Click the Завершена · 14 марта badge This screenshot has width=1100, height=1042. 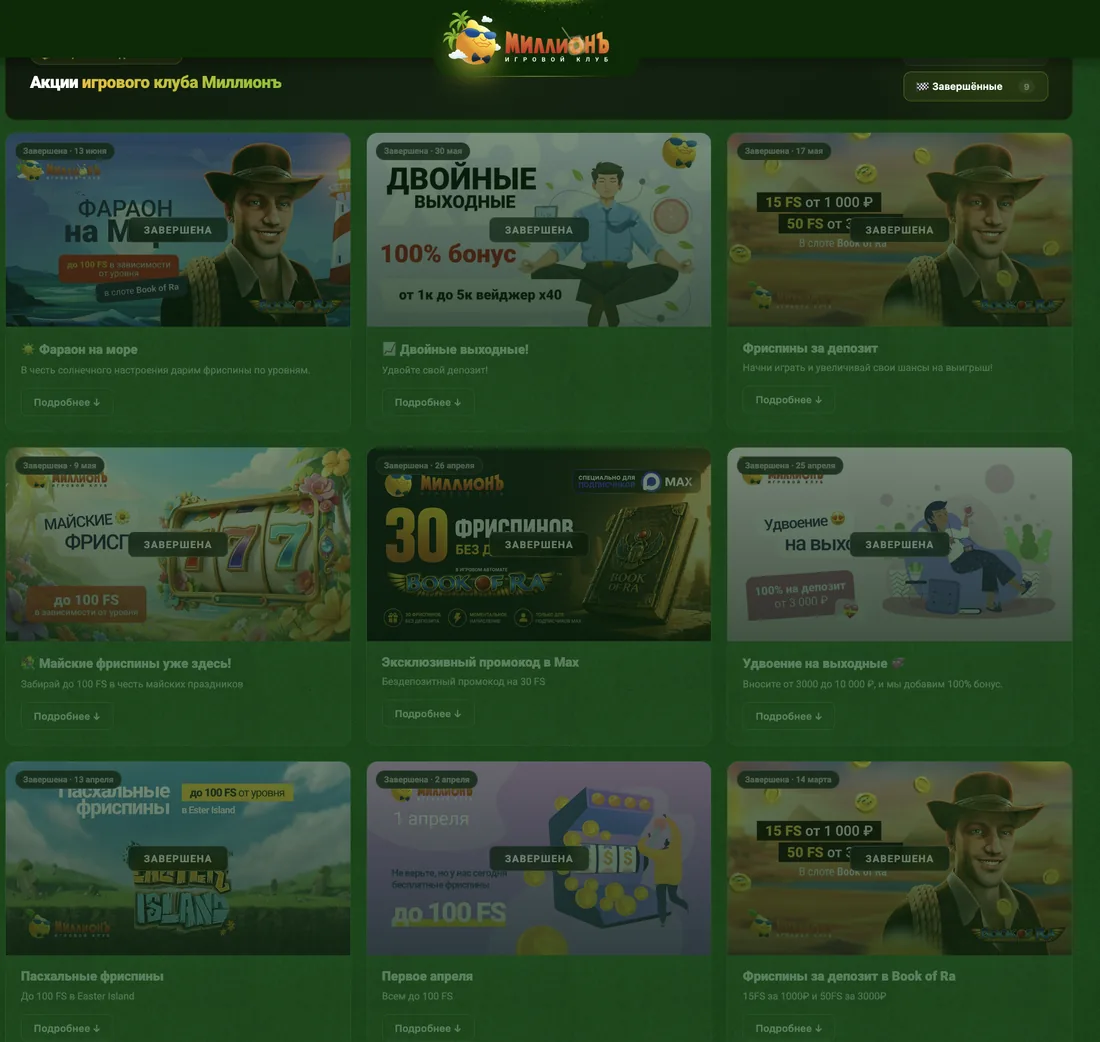click(788, 780)
